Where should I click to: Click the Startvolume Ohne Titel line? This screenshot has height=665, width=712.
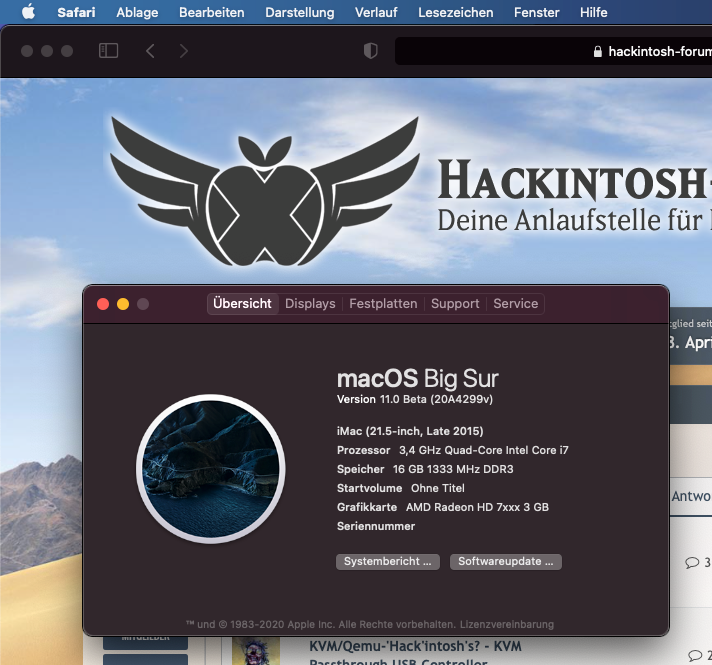click(401, 488)
